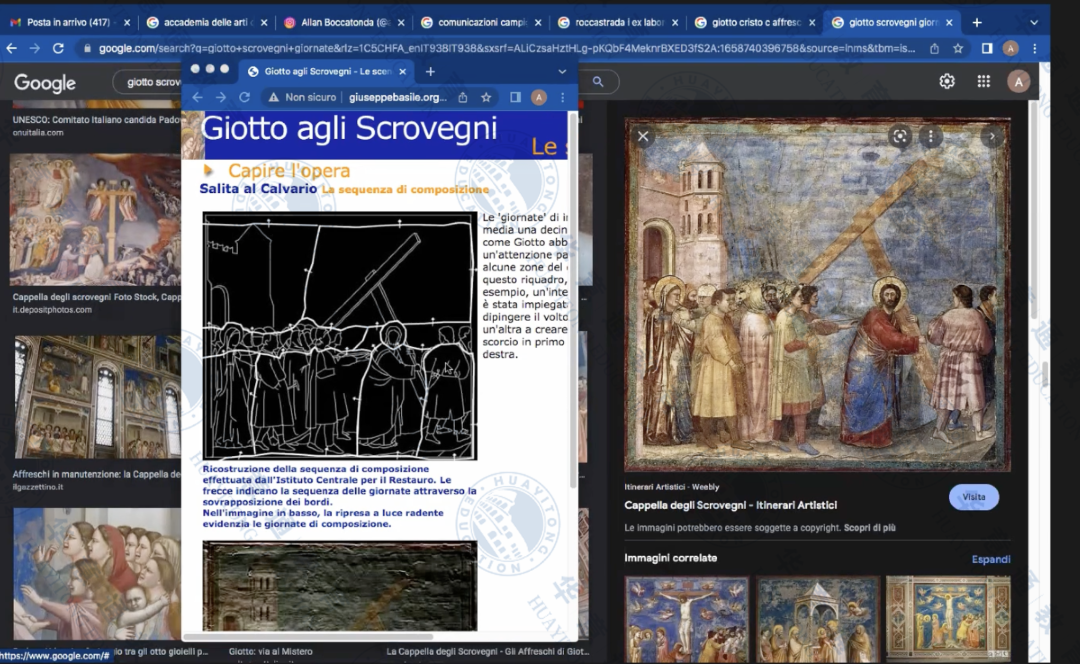Go forward in the main Chrome window

[x=34, y=48]
